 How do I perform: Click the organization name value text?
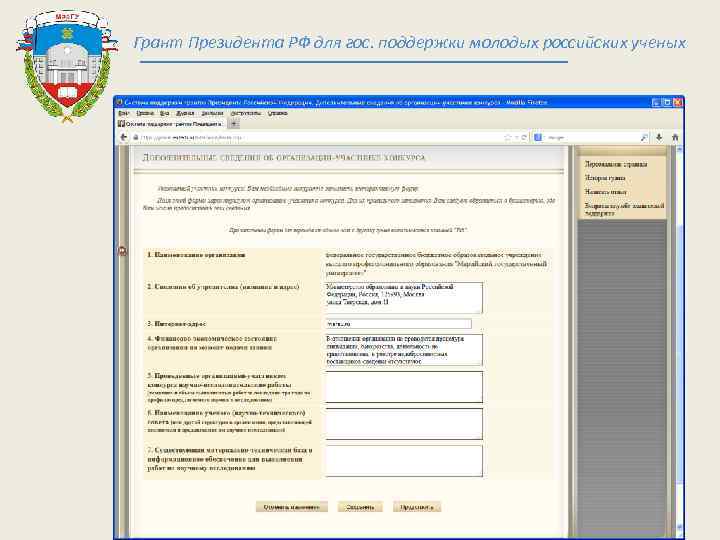click(x=436, y=264)
